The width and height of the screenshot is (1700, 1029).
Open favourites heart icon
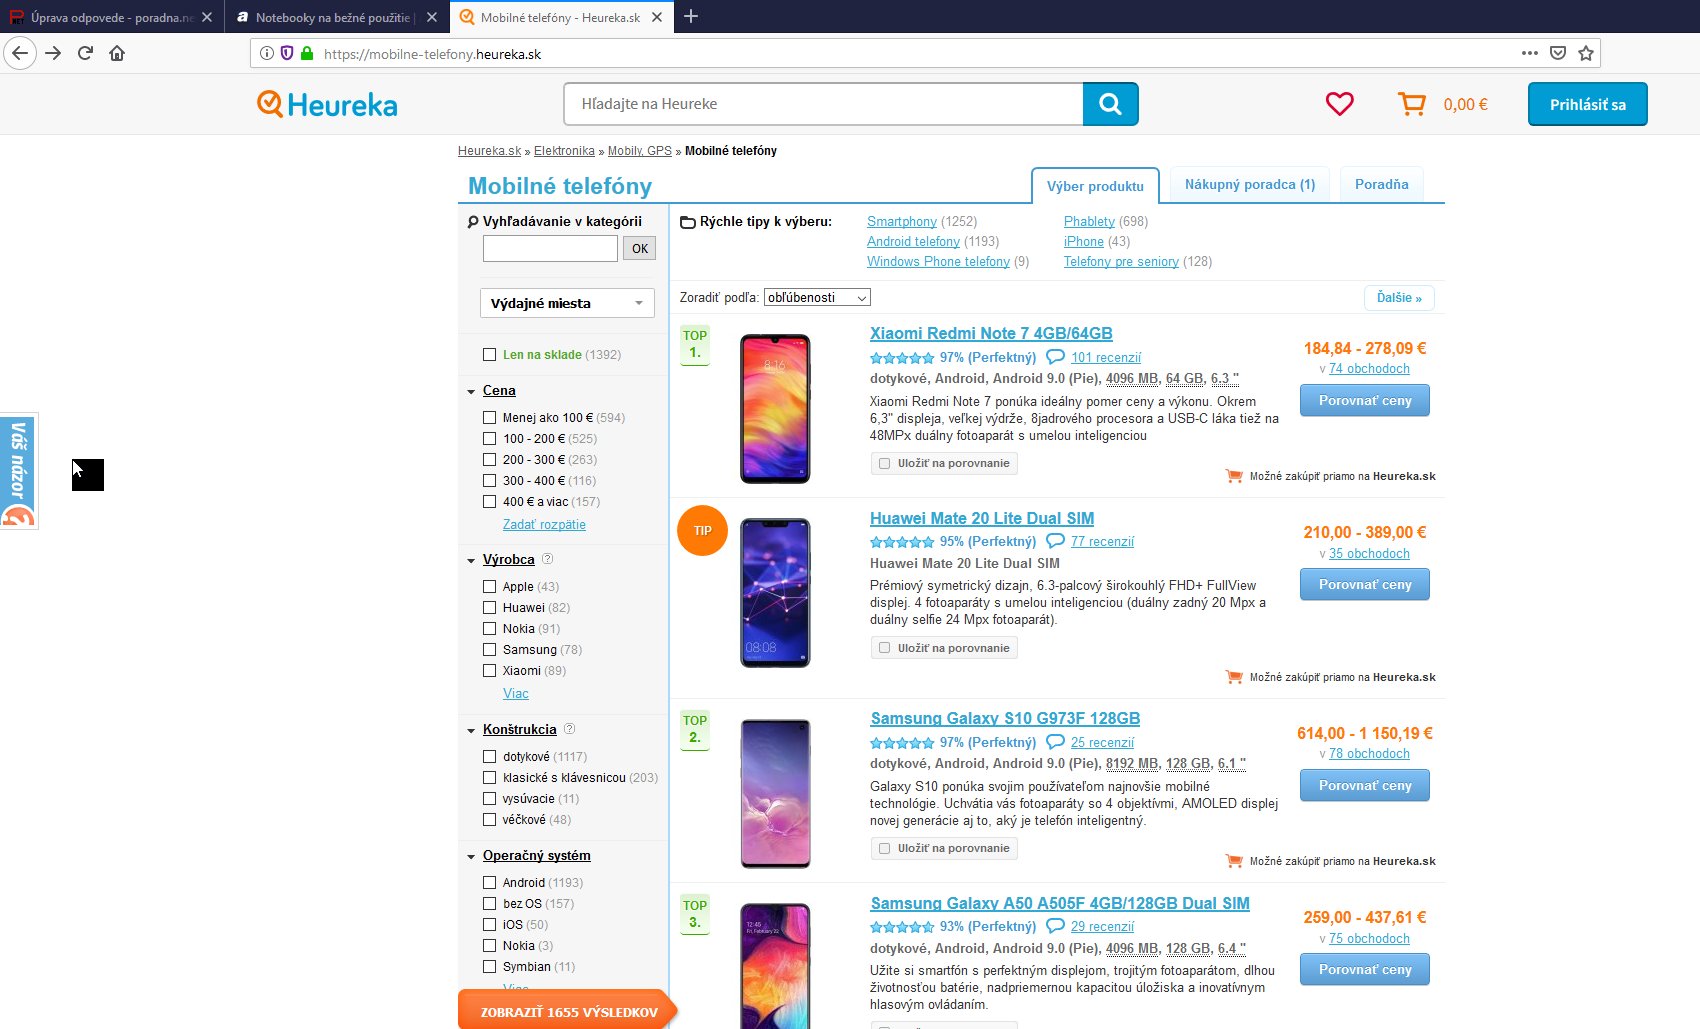[x=1340, y=104]
